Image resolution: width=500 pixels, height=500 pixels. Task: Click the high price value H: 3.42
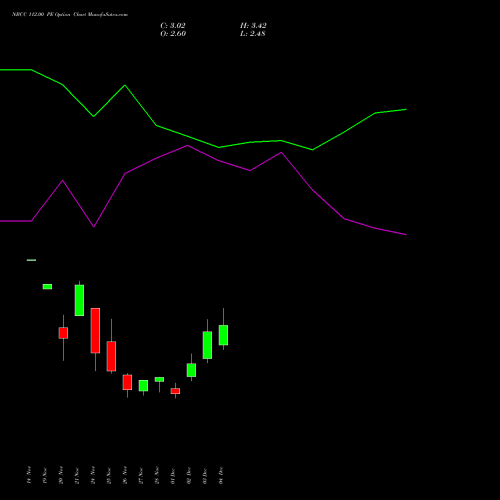click(253, 26)
